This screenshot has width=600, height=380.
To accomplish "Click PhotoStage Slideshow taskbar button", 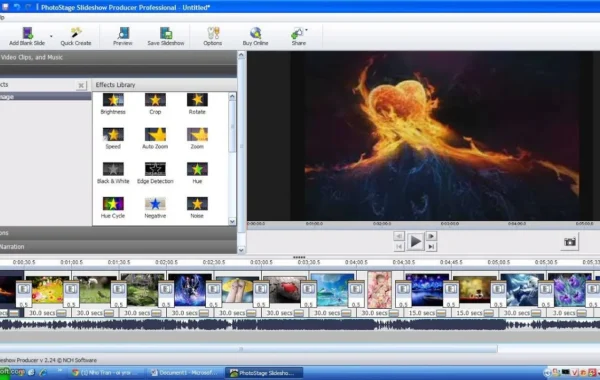I will [x=264, y=373].
